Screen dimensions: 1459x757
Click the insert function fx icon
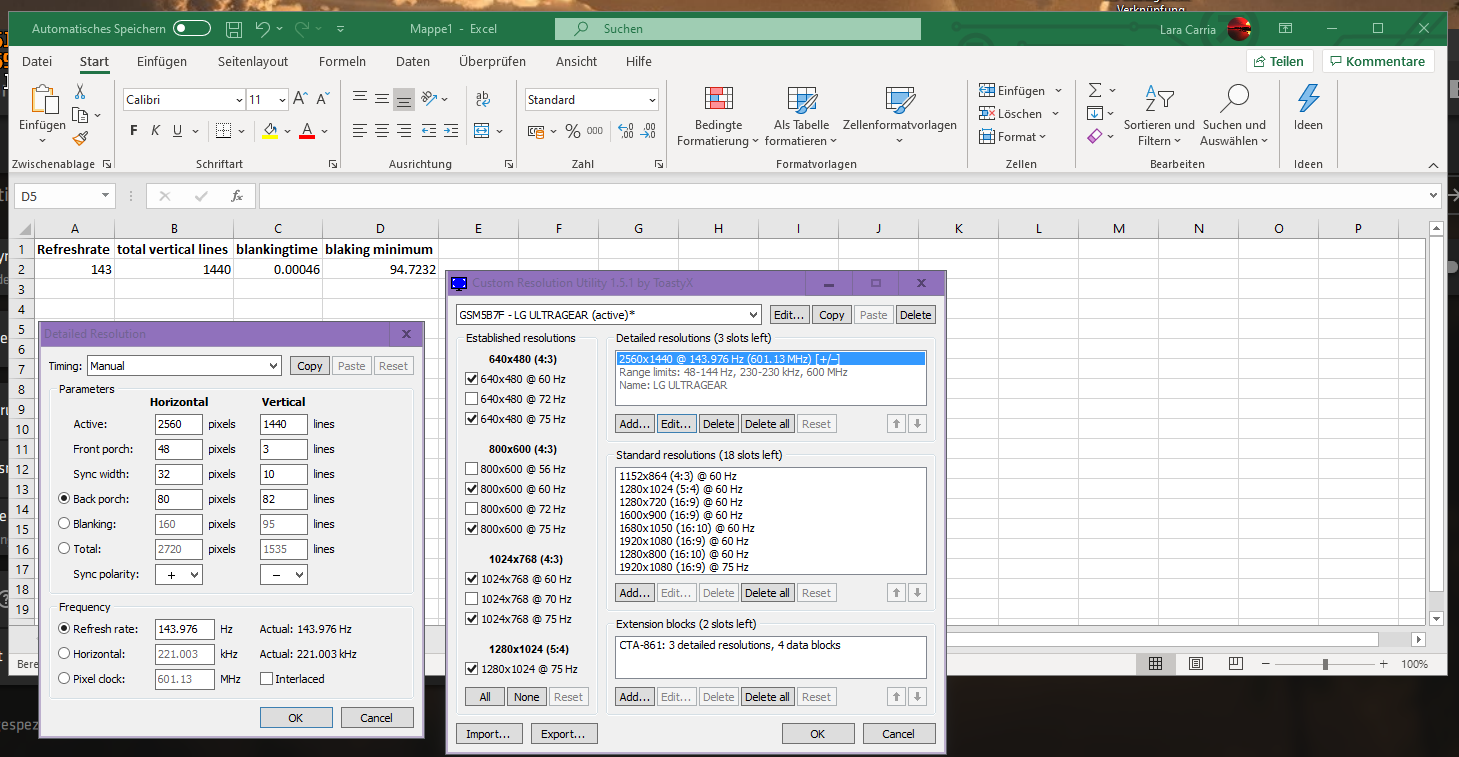pos(237,196)
